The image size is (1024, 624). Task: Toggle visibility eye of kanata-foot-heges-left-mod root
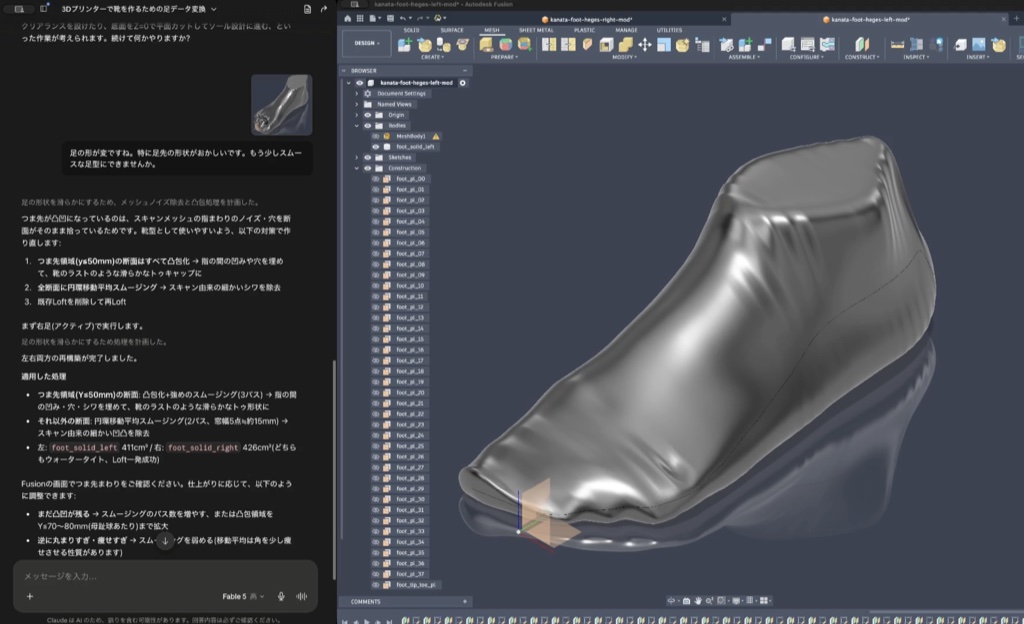(x=359, y=83)
